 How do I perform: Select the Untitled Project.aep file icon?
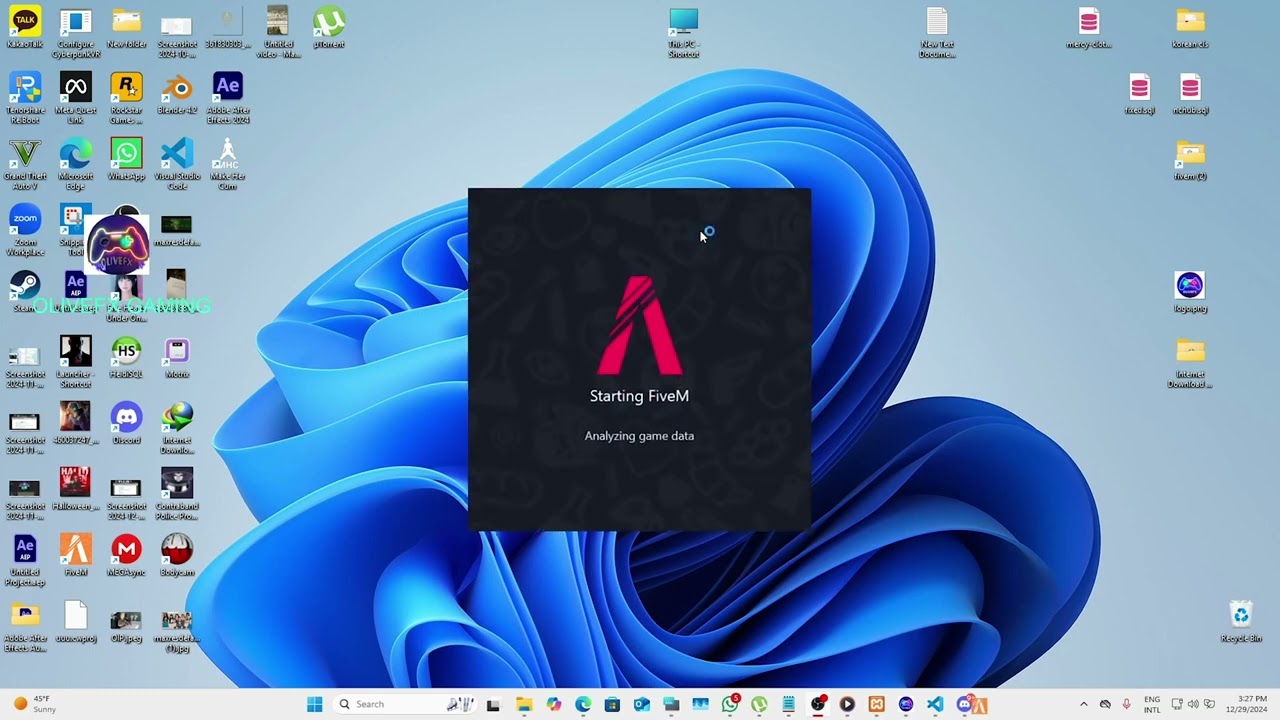(x=25, y=560)
